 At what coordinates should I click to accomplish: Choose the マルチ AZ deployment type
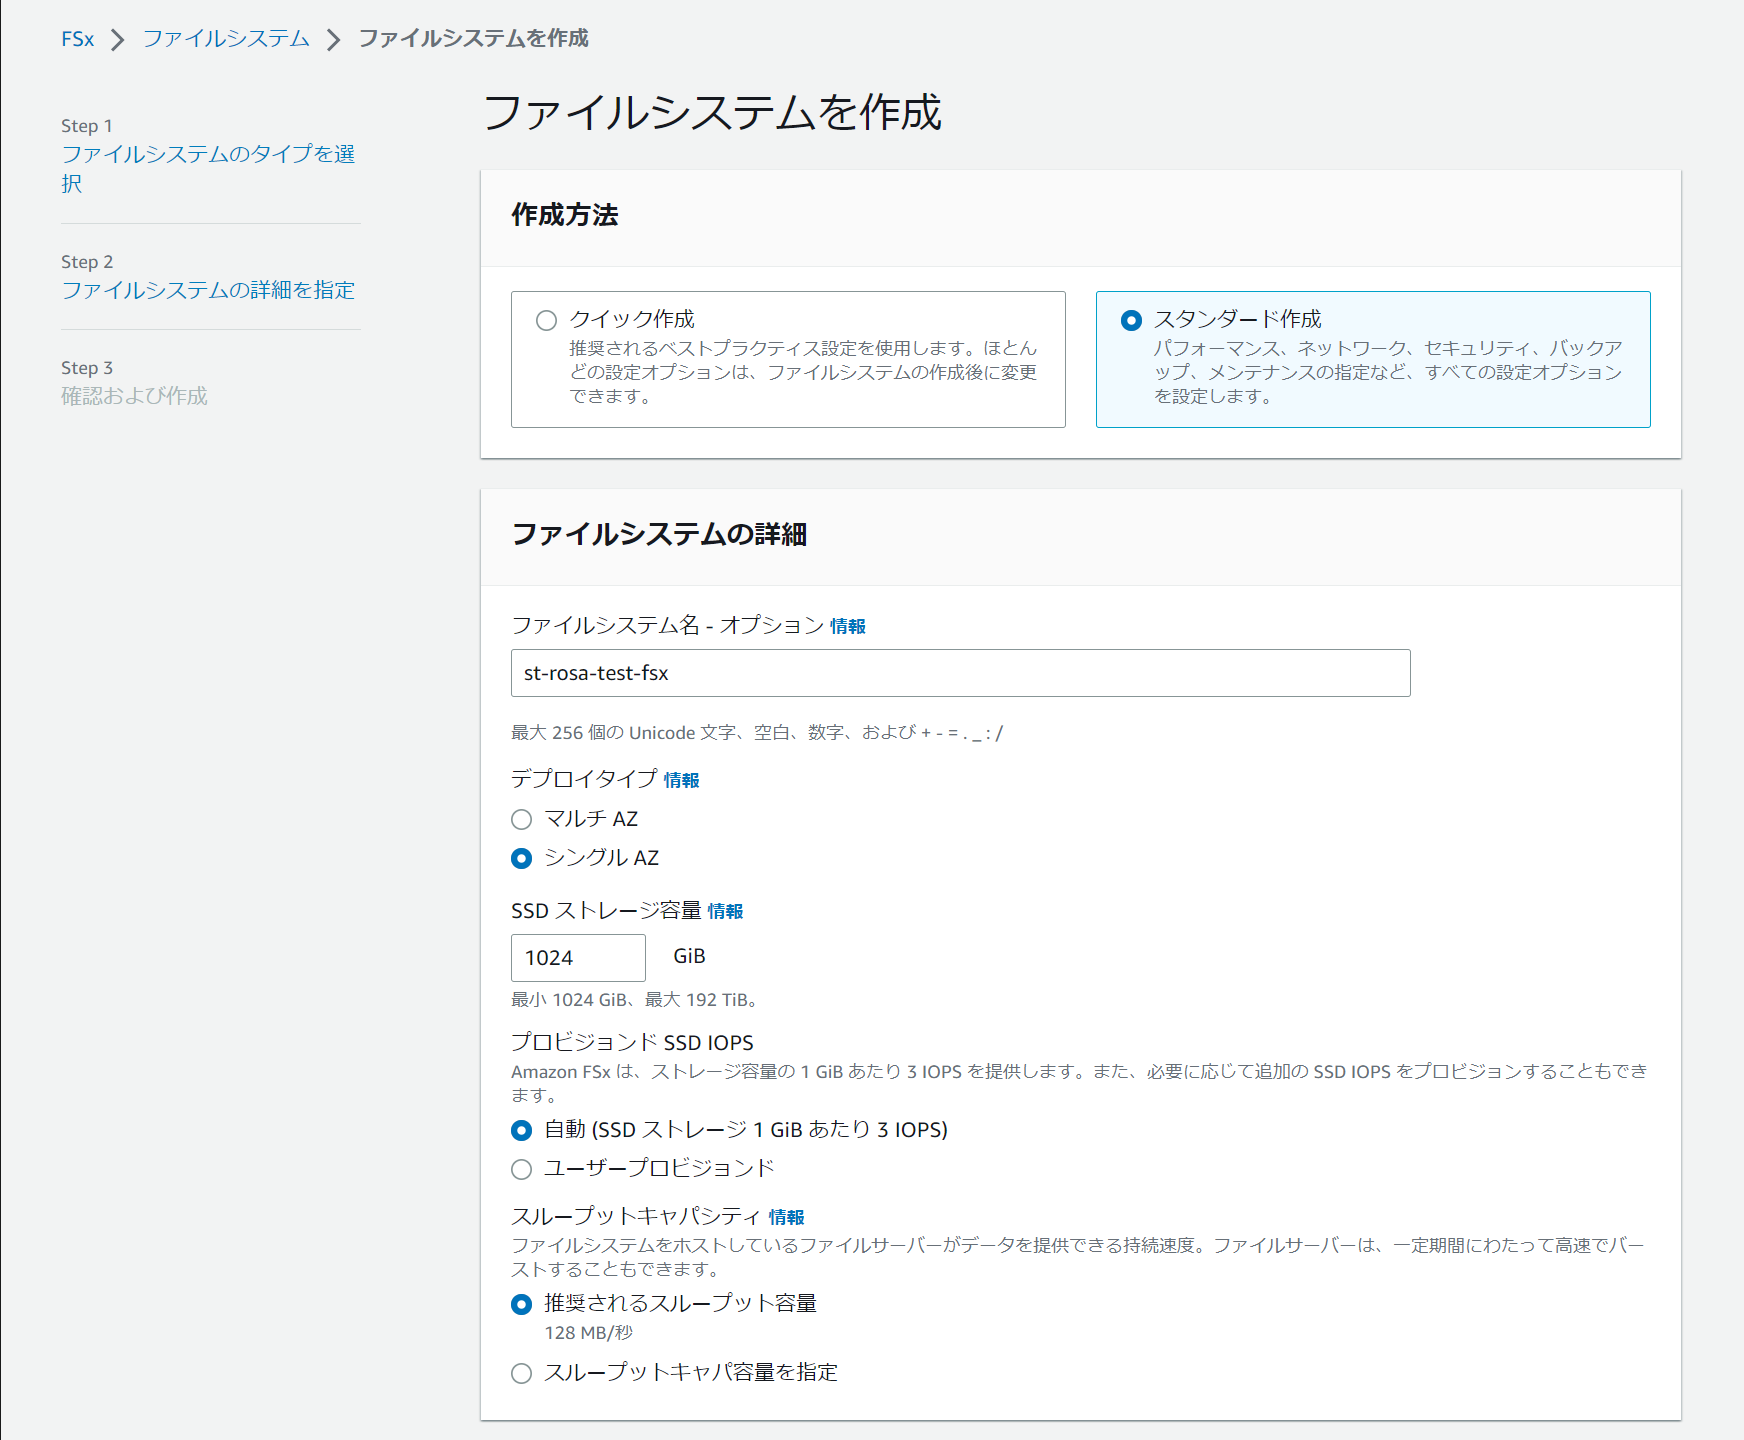point(521,819)
